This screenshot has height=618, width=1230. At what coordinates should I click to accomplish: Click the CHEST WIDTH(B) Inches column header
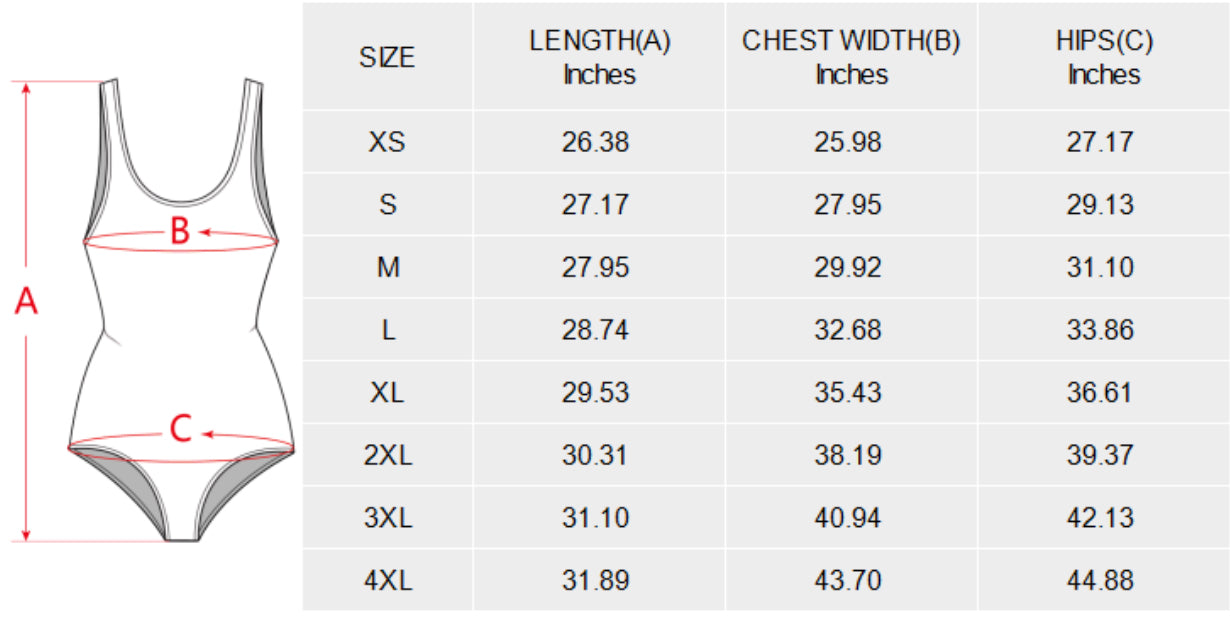851,58
